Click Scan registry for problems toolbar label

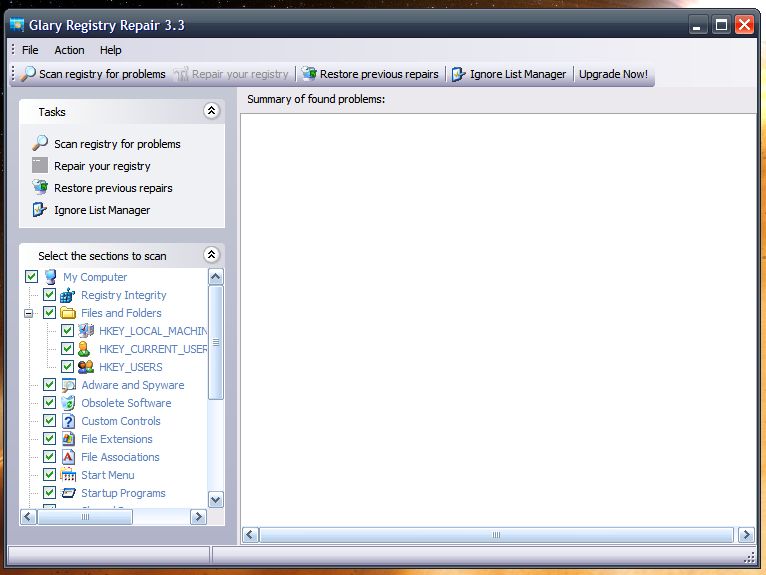[102, 74]
